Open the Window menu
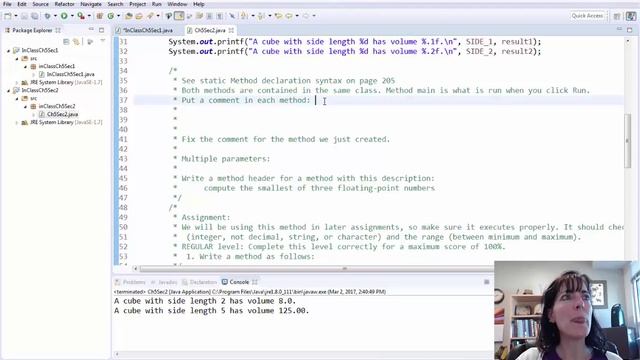Viewport: 640px width, 360px height. [177, 4]
